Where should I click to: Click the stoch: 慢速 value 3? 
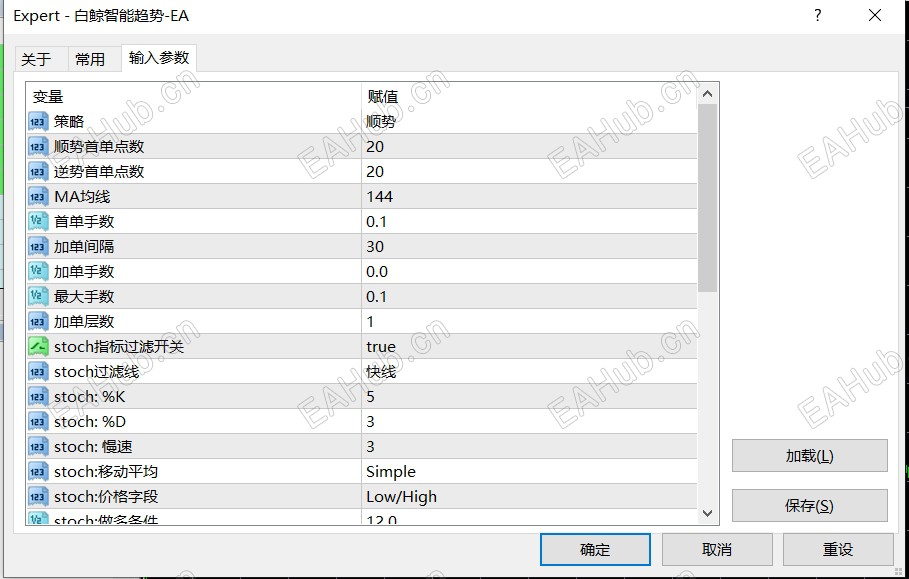370,446
